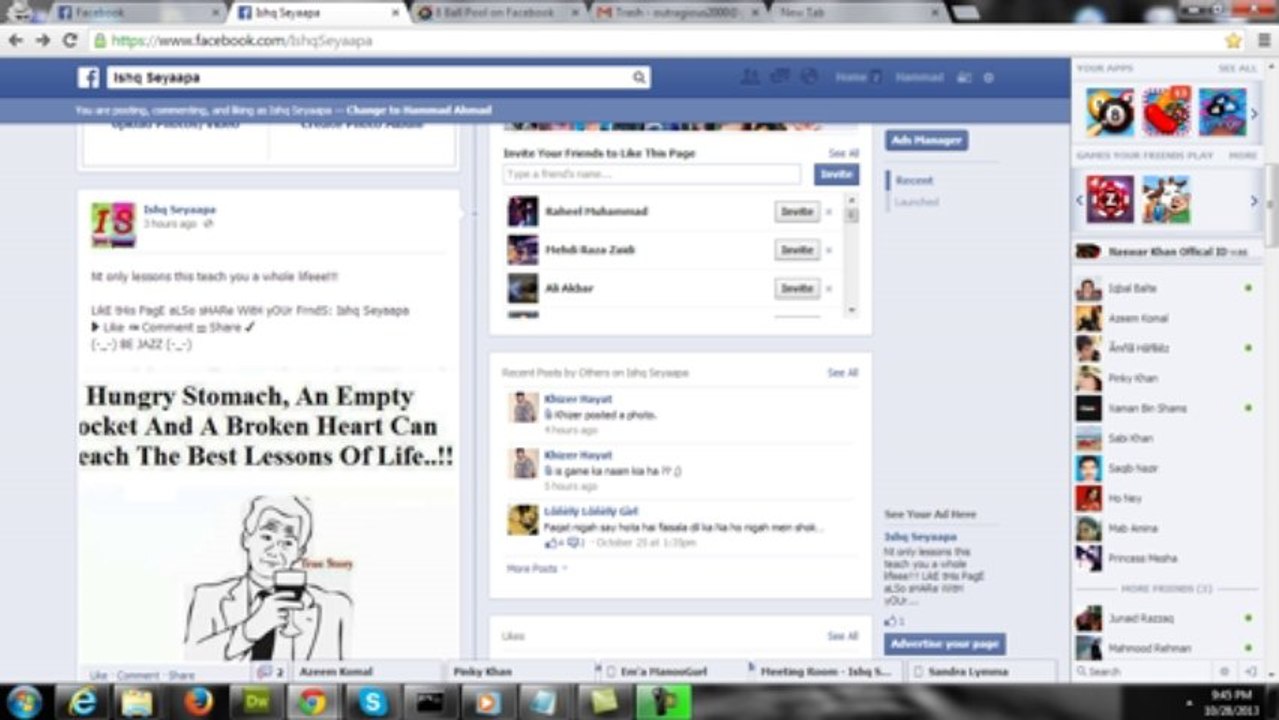Open Sticky Notes from the taskbar
The image size is (1279, 720).
[604, 702]
